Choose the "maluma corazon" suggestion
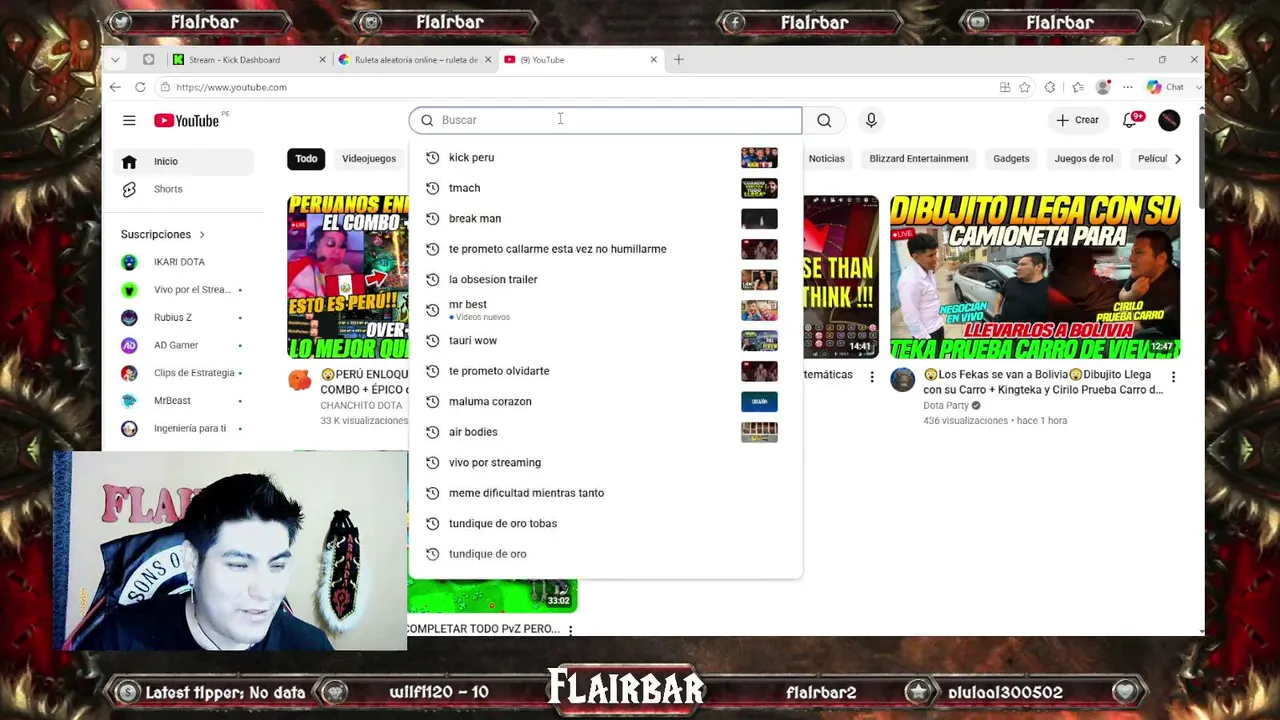The image size is (1280, 720). [605, 401]
